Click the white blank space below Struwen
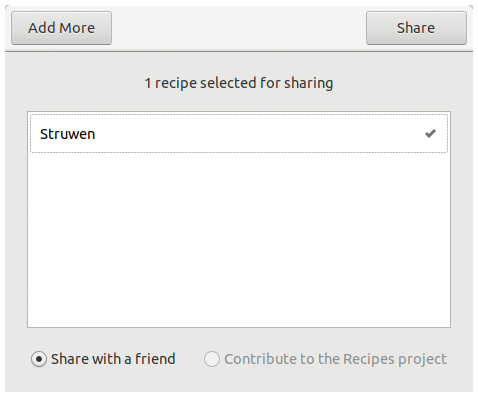This screenshot has height=397, width=478. (x=239, y=240)
